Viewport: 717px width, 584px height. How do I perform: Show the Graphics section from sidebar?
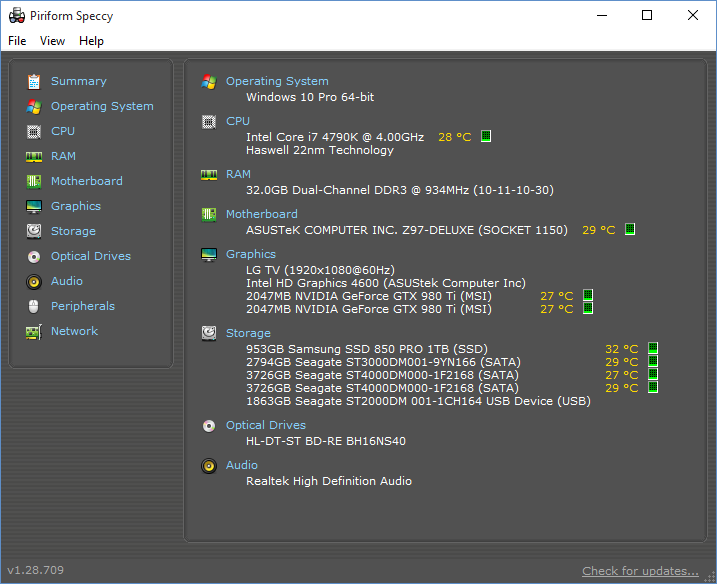point(76,206)
